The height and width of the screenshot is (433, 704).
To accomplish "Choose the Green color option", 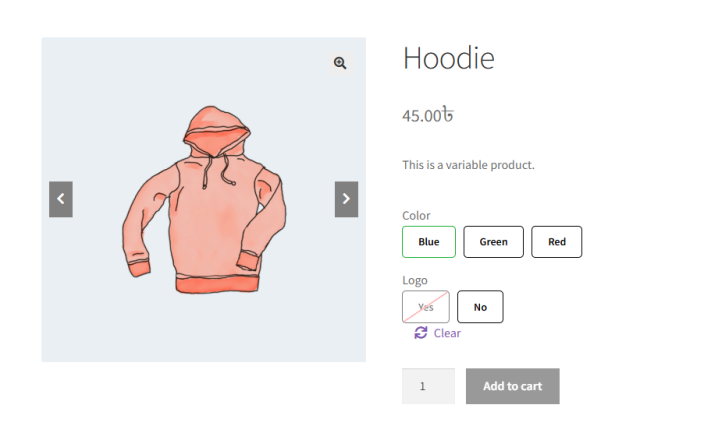I will pos(493,242).
